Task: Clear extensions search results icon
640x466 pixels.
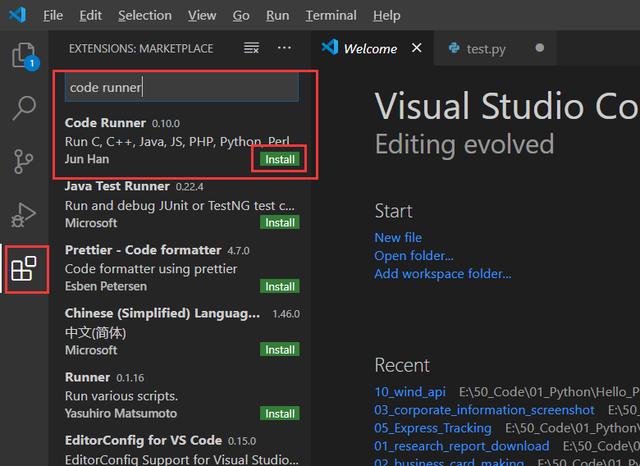Action: point(251,48)
